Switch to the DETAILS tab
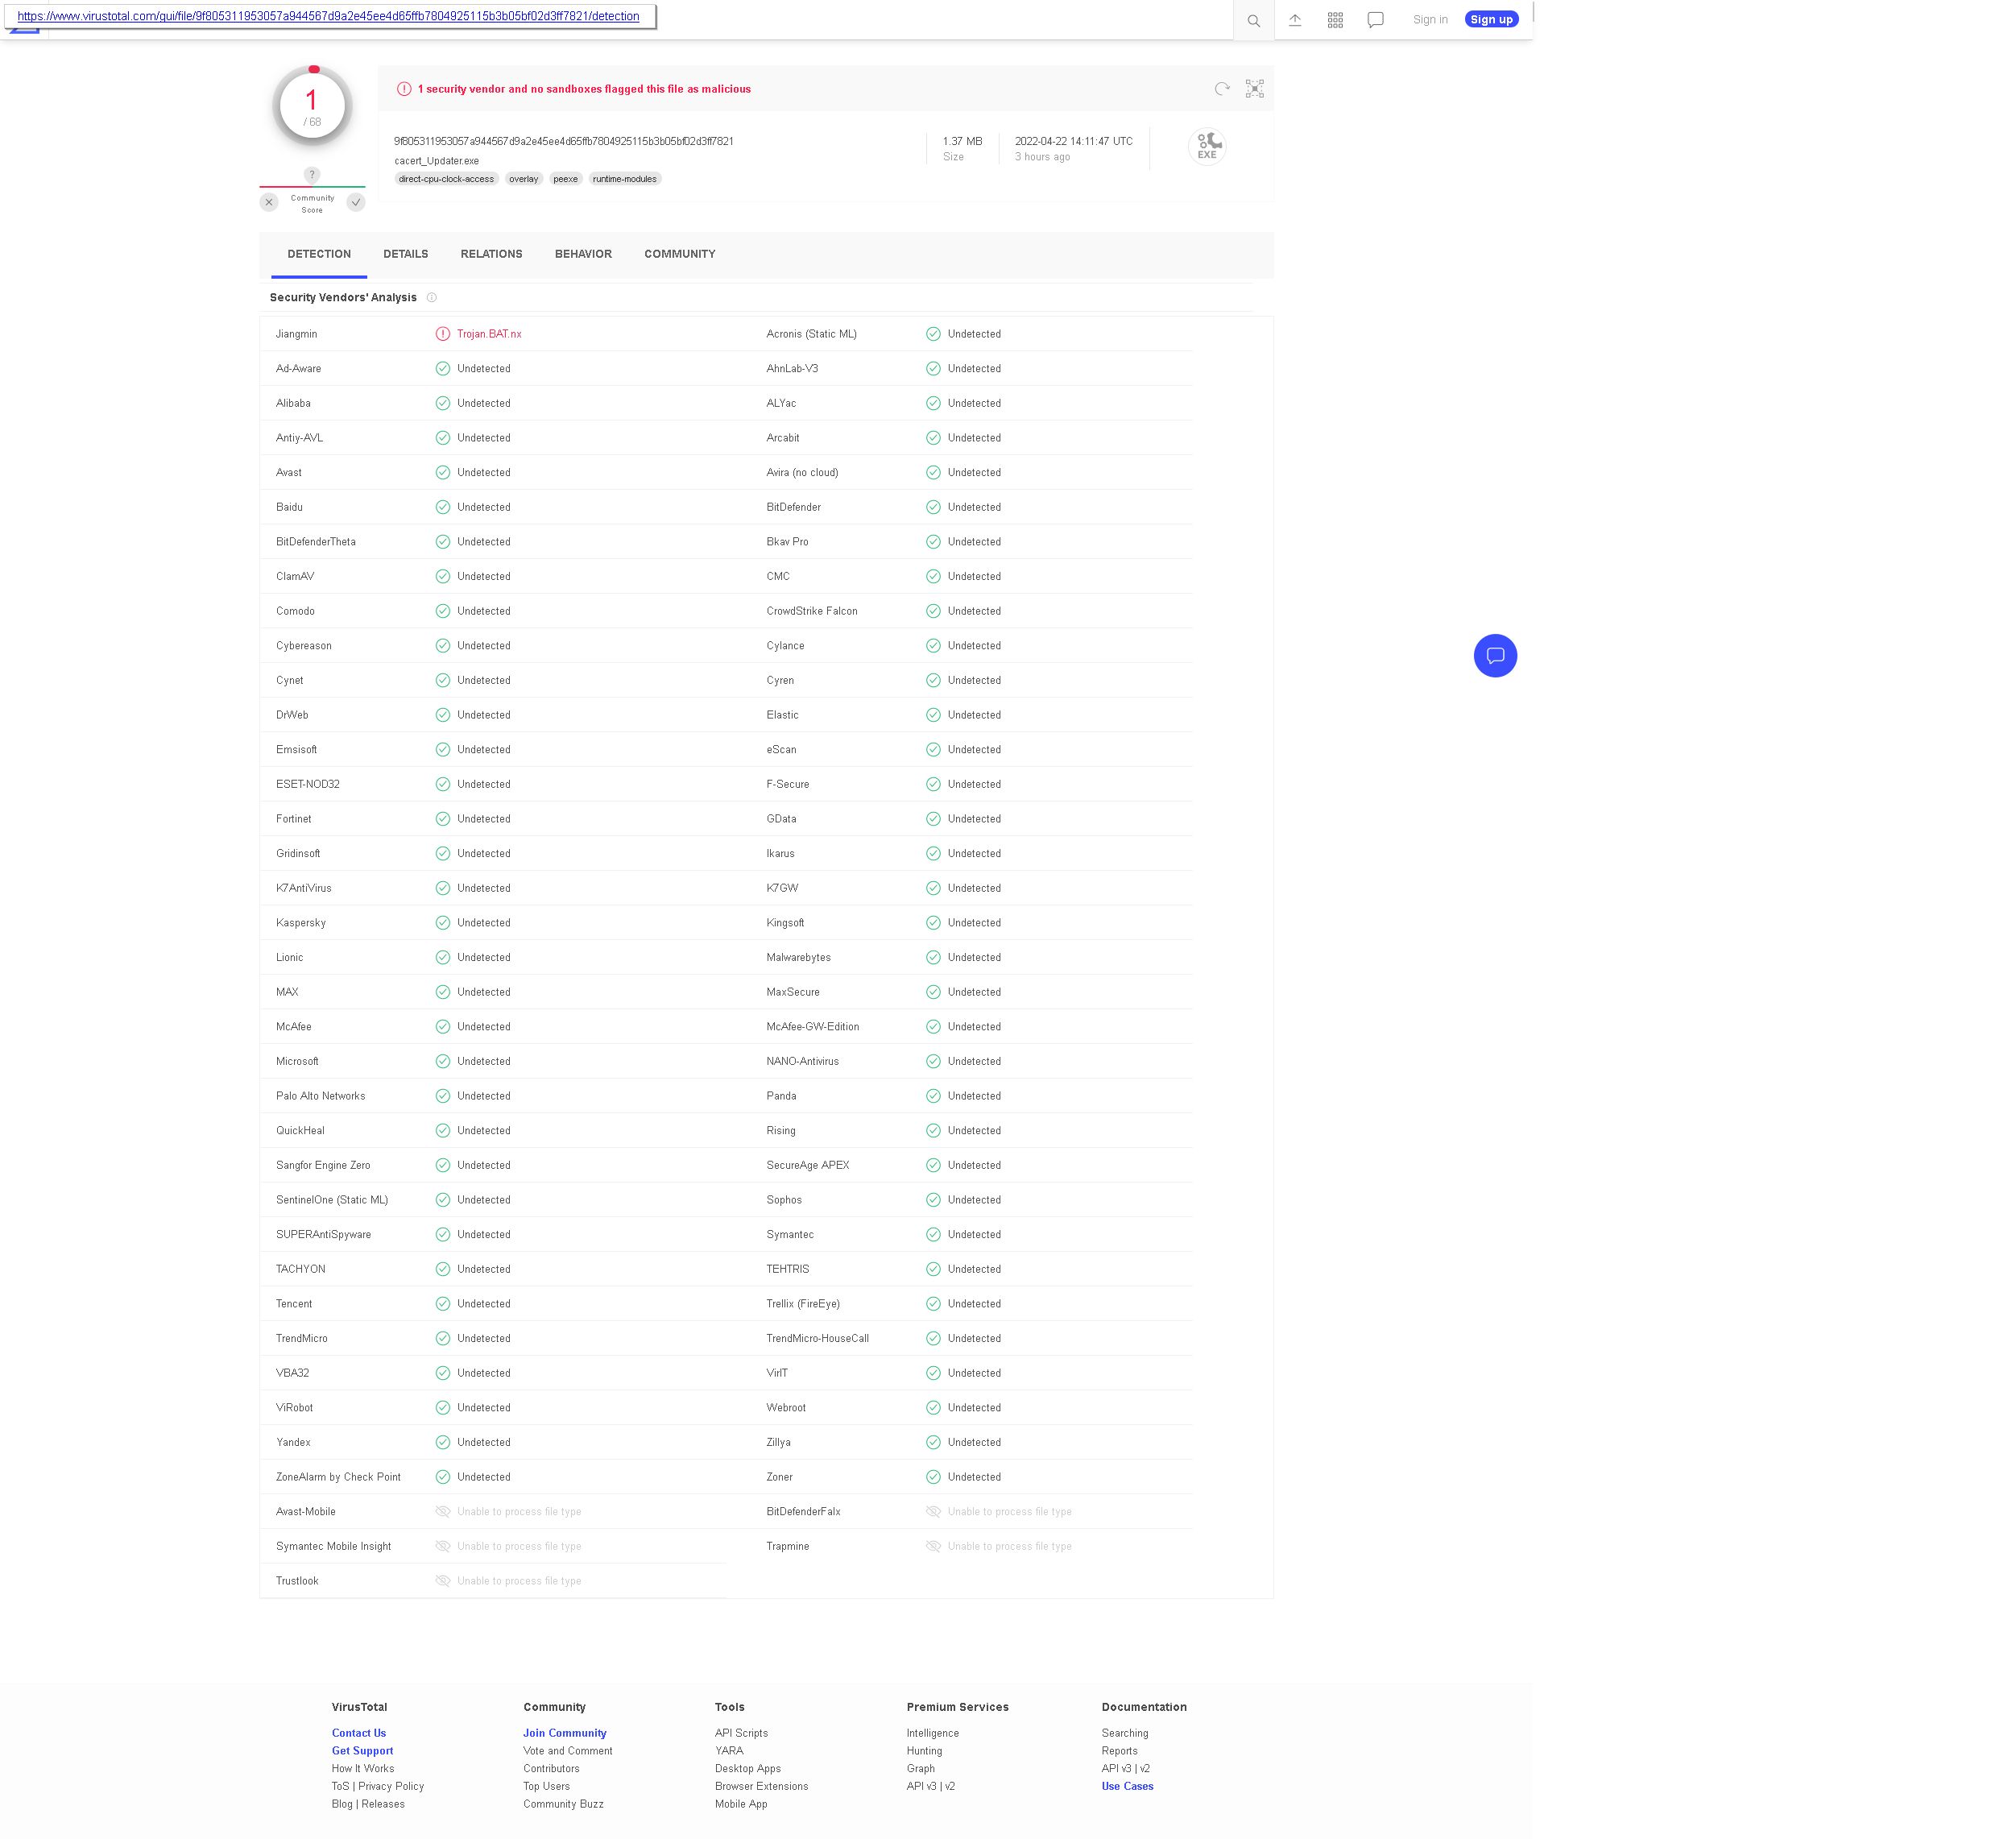 point(405,254)
